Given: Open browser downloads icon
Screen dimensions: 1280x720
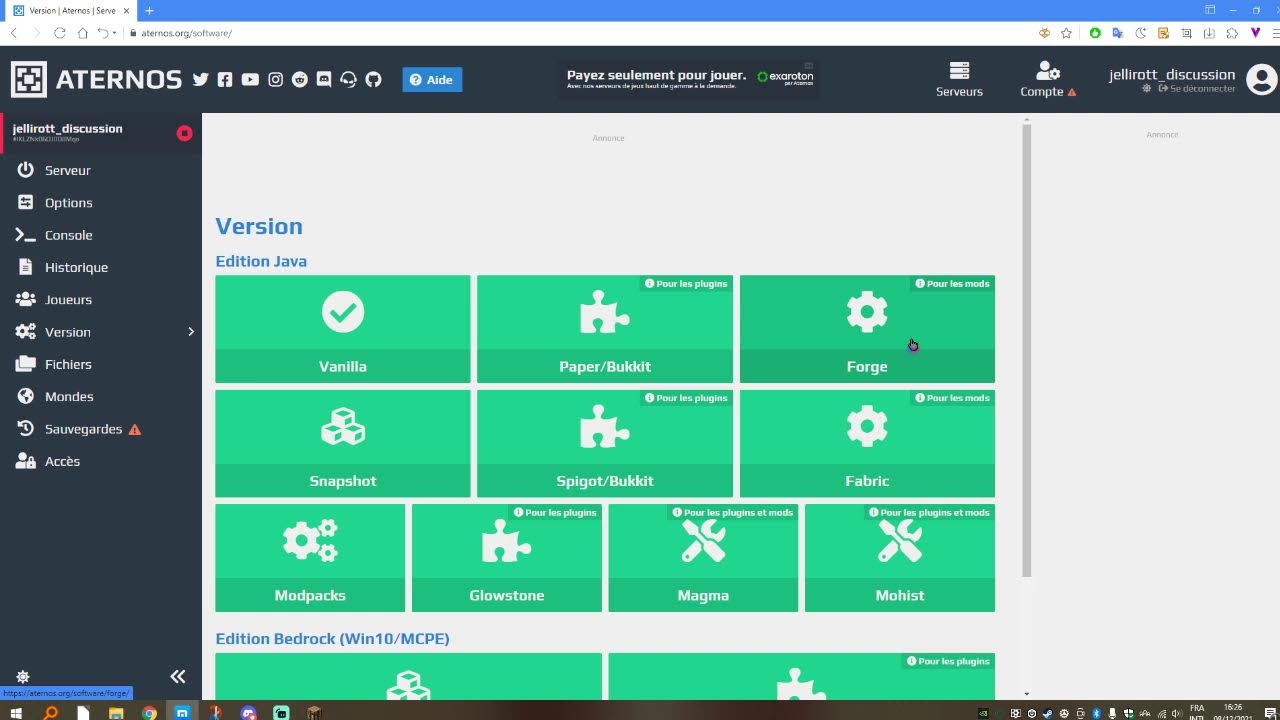Looking at the screenshot, I should [x=1209, y=33].
